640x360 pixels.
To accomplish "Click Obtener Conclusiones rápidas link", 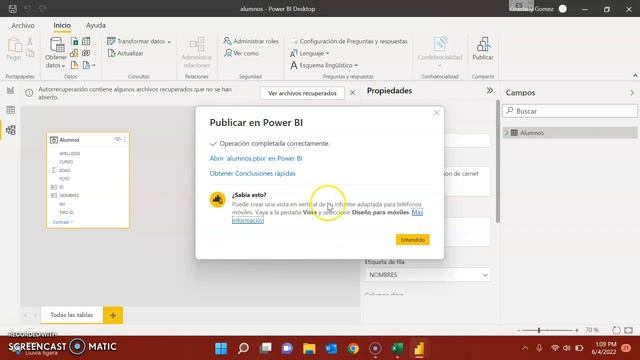I will [x=252, y=173].
